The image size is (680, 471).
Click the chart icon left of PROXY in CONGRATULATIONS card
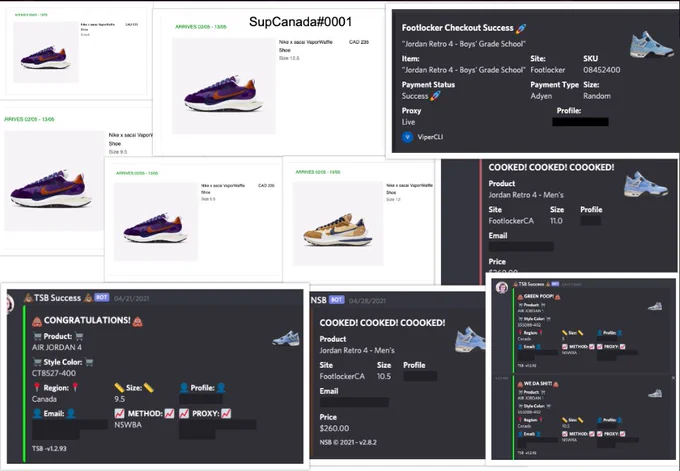click(184, 413)
